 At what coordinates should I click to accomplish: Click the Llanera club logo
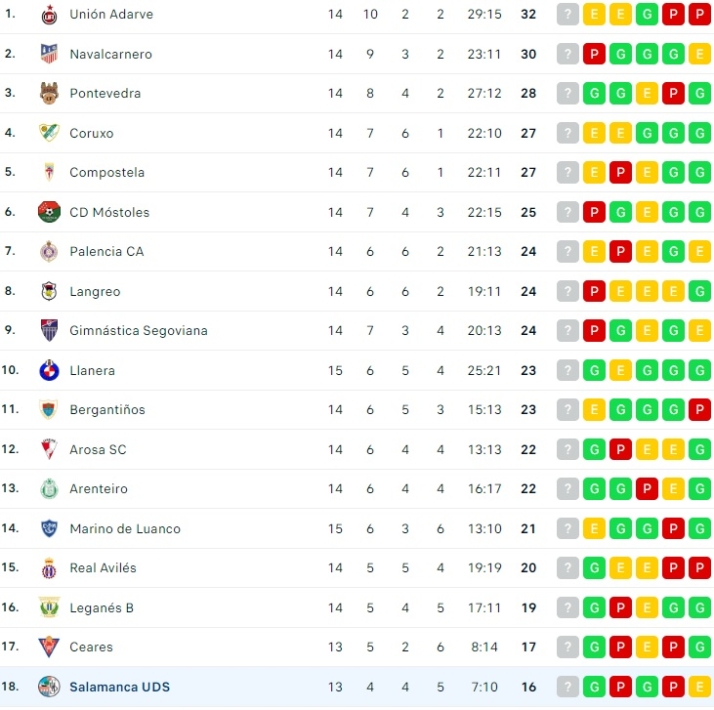tap(49, 370)
